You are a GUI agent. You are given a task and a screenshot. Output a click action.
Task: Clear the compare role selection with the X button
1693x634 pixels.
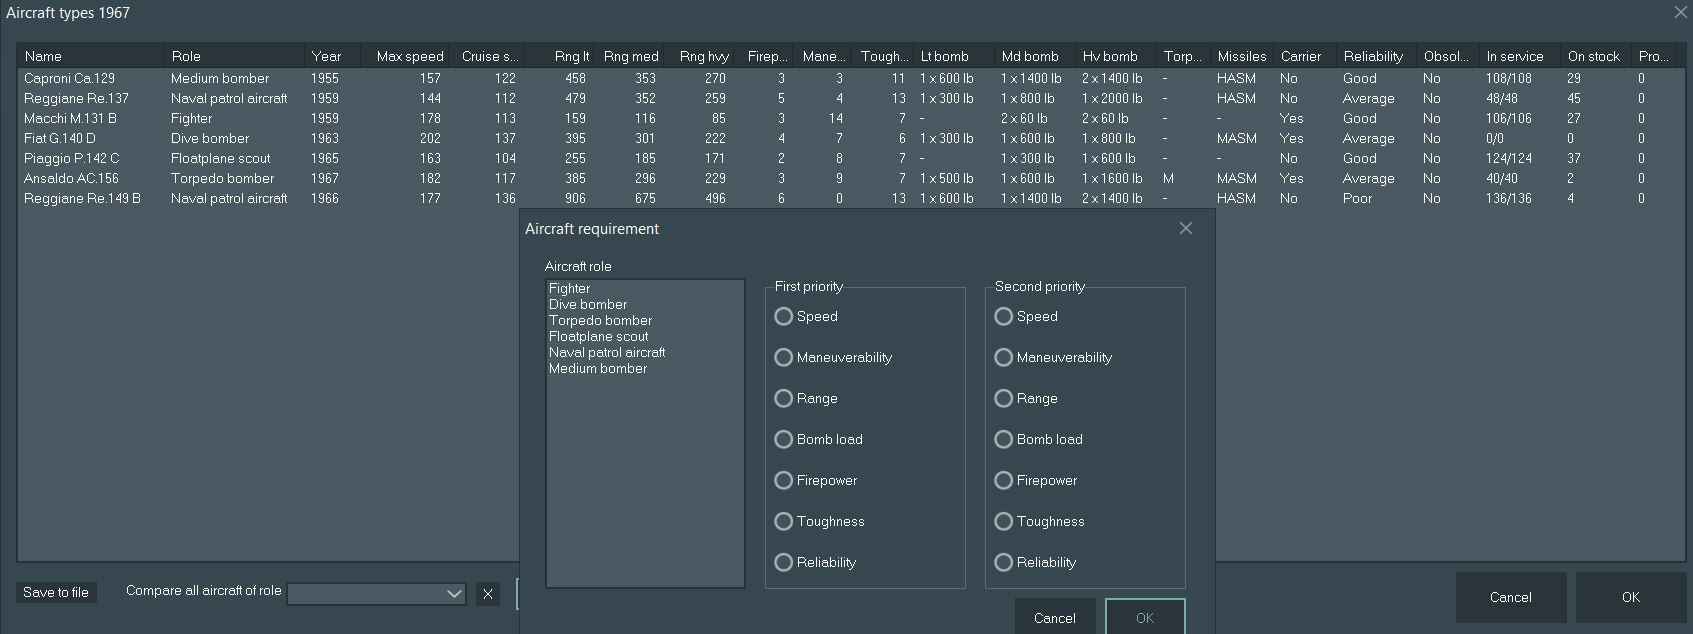point(488,594)
